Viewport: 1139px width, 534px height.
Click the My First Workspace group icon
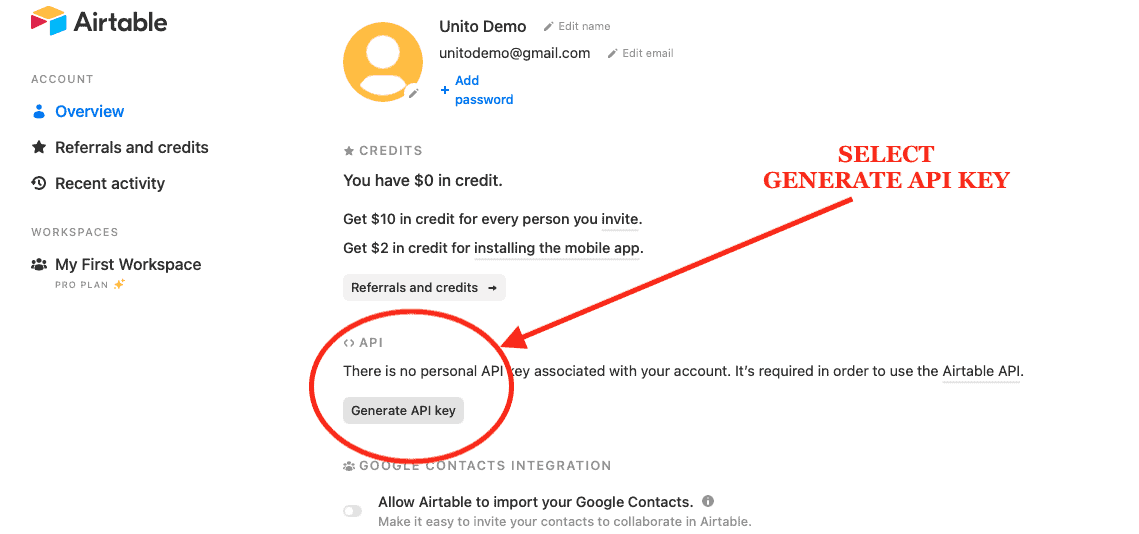38,264
